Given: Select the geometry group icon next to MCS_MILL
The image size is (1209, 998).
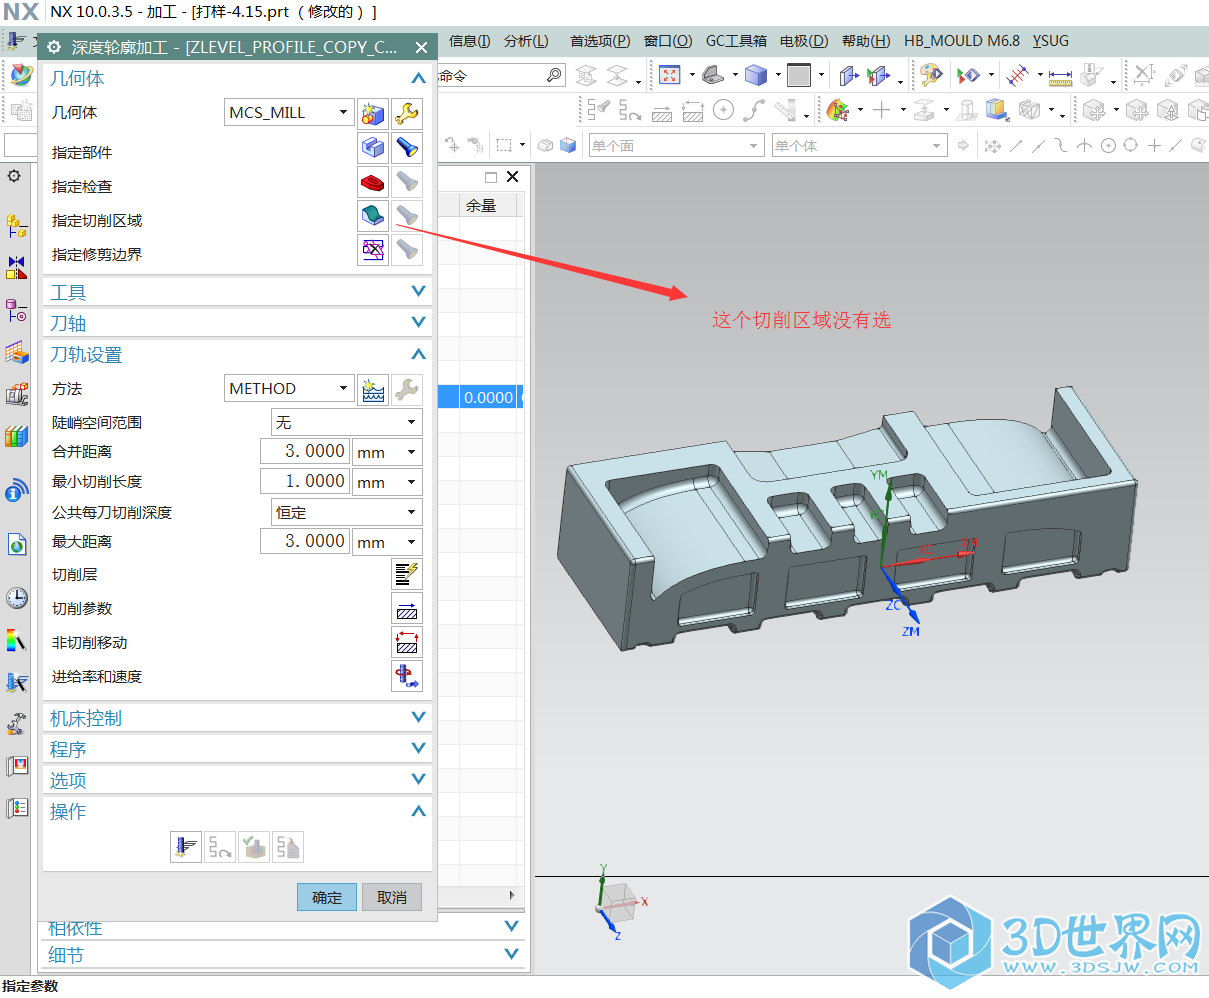Looking at the screenshot, I should (373, 113).
